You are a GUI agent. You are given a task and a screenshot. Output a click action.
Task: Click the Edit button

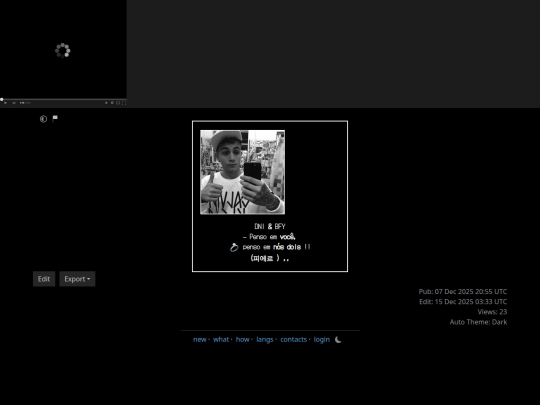coord(44,279)
